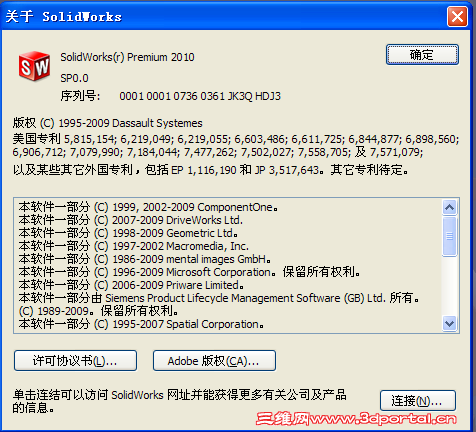Click the red SolidWorks SW logo icon
The width and height of the screenshot is (476, 432).
coord(34,66)
